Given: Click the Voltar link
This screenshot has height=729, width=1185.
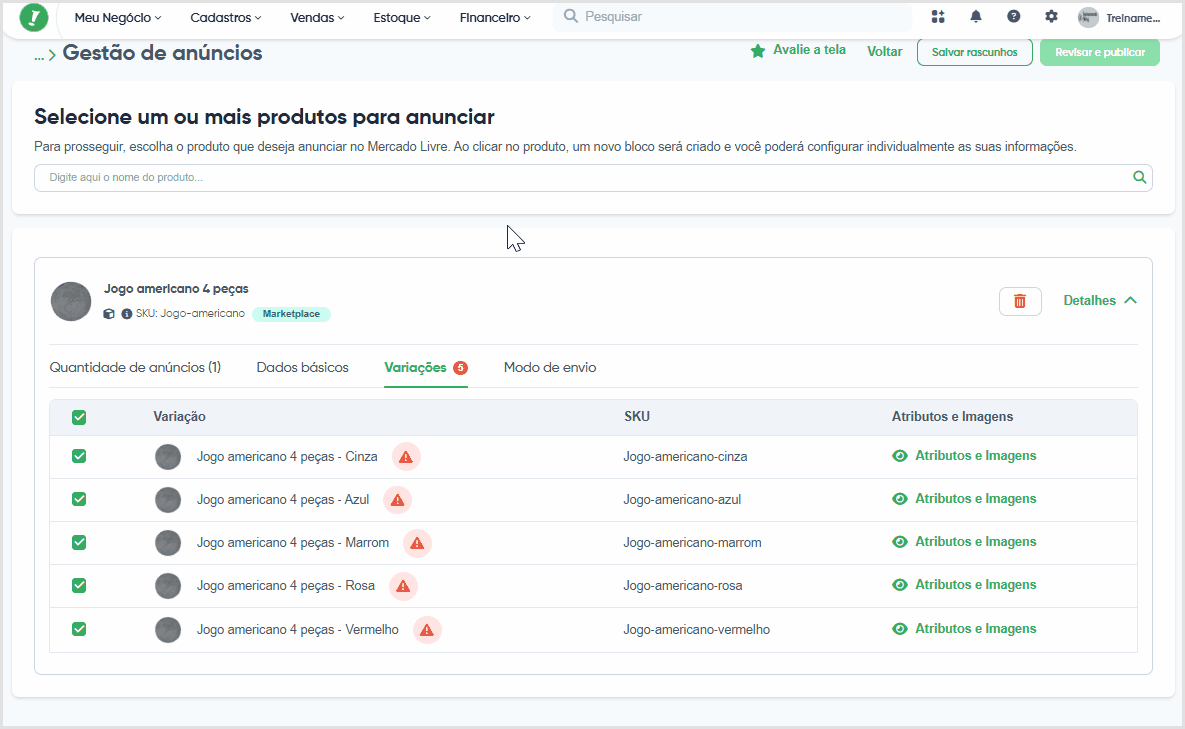Looking at the screenshot, I should click(x=884, y=51).
